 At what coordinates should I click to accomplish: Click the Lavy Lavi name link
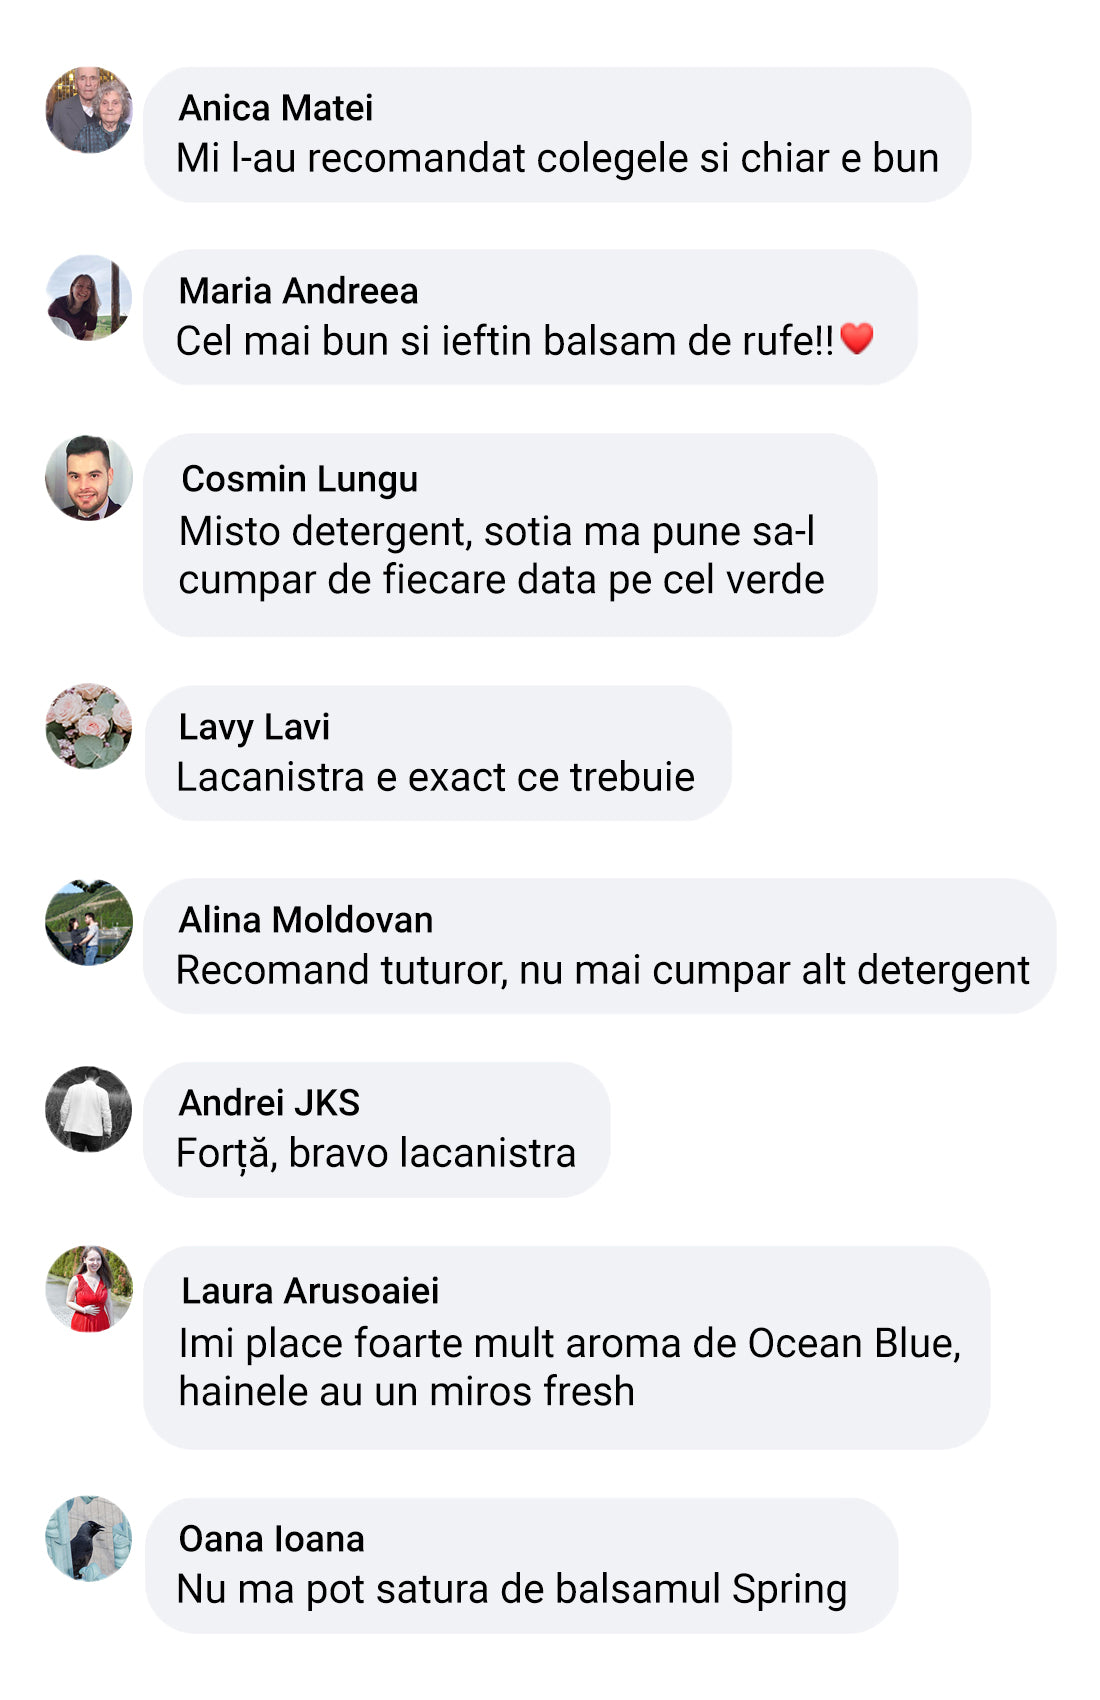(254, 727)
